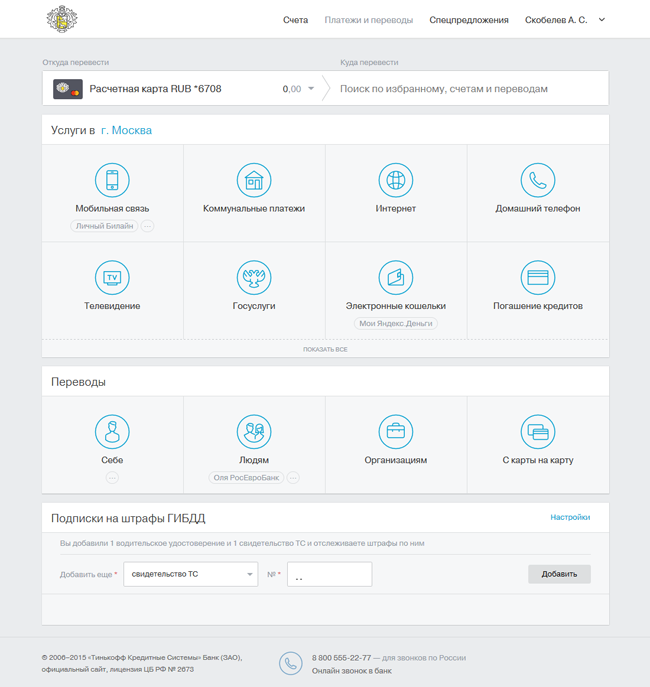
Task: Click the Электронные кошельки label
Action: [x=396, y=306]
